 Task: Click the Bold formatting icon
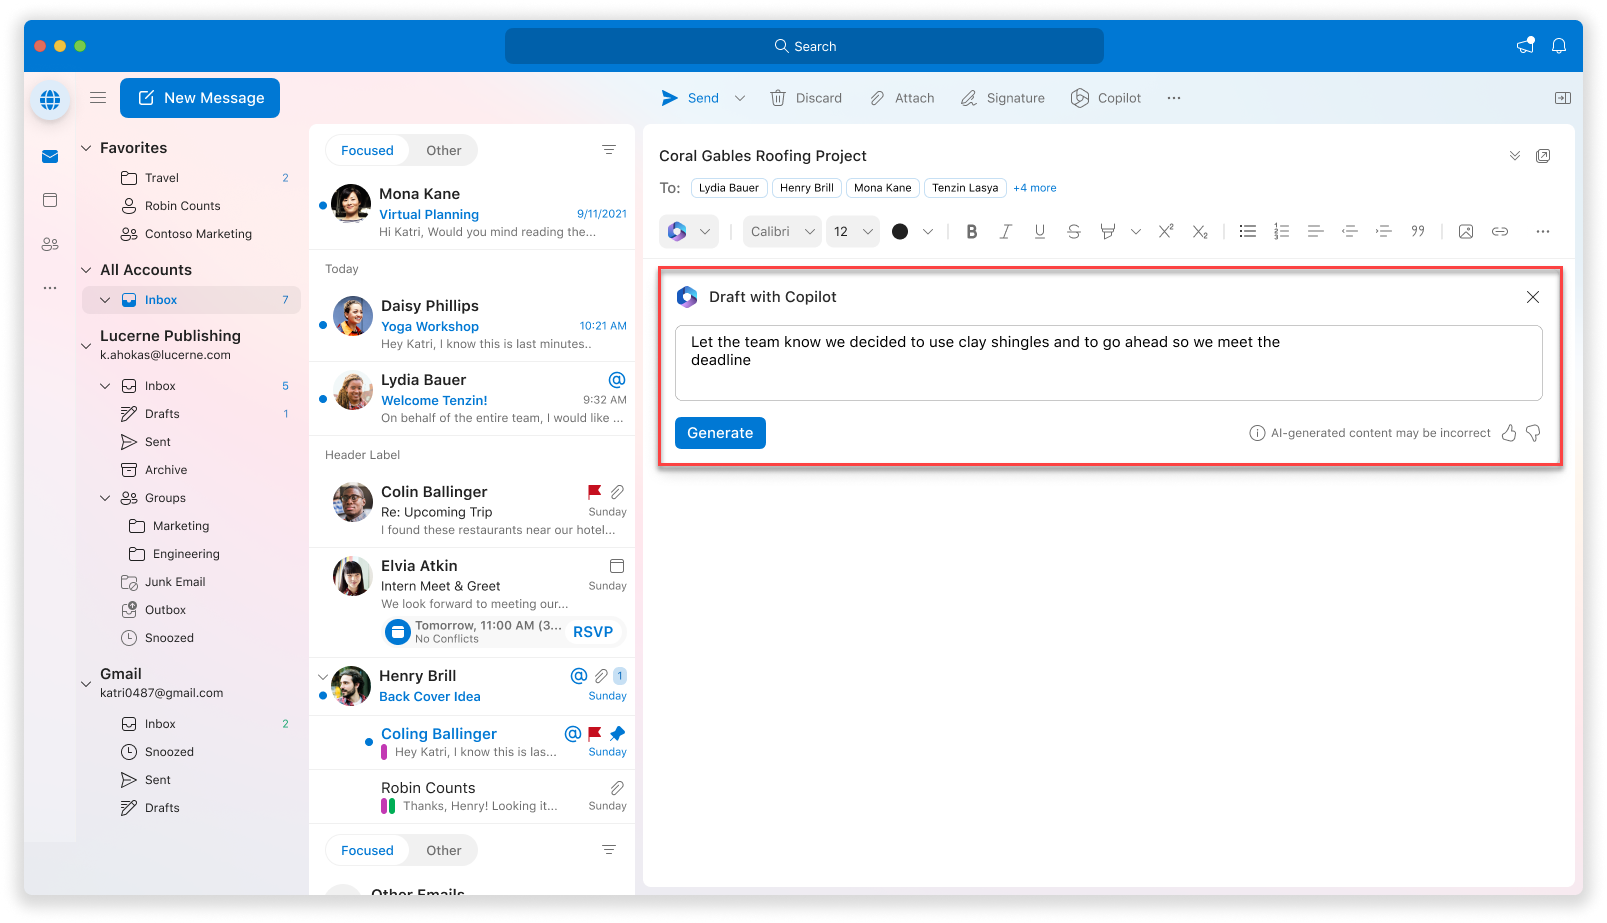[x=971, y=231]
